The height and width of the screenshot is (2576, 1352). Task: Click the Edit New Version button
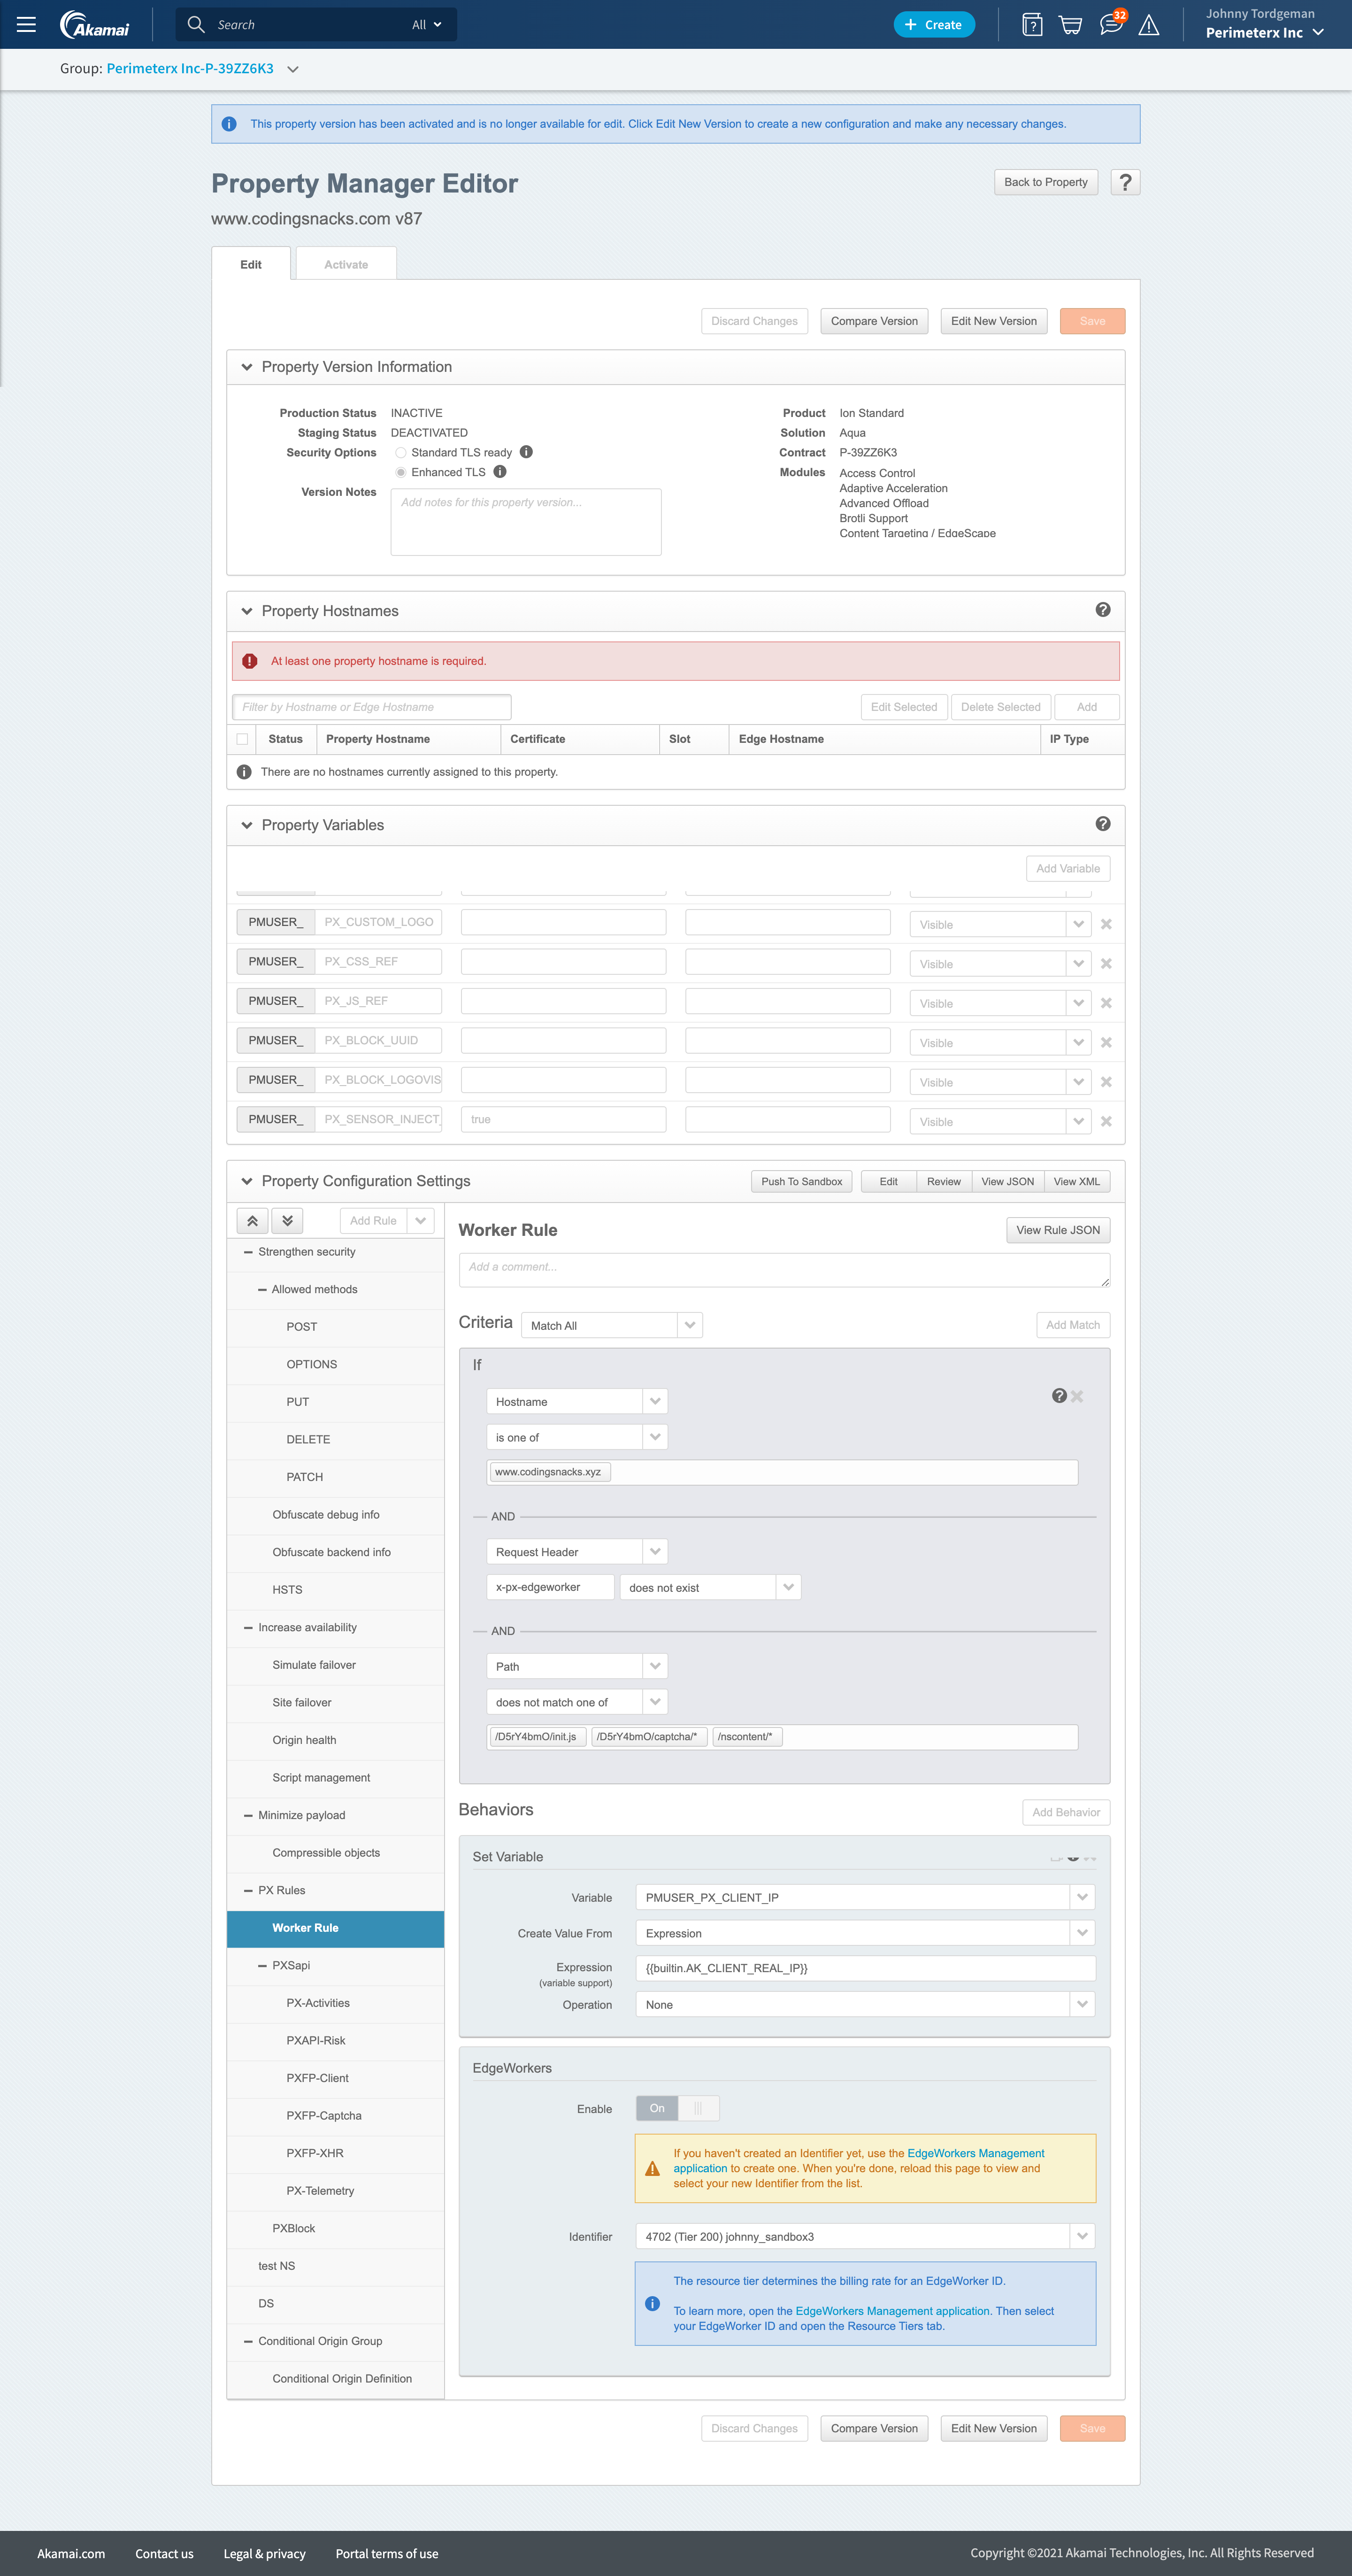[993, 321]
